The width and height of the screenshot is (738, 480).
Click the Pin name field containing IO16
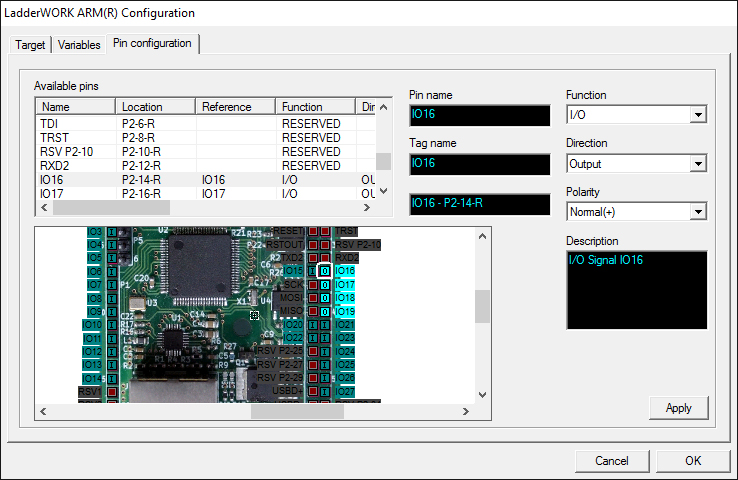(480, 115)
